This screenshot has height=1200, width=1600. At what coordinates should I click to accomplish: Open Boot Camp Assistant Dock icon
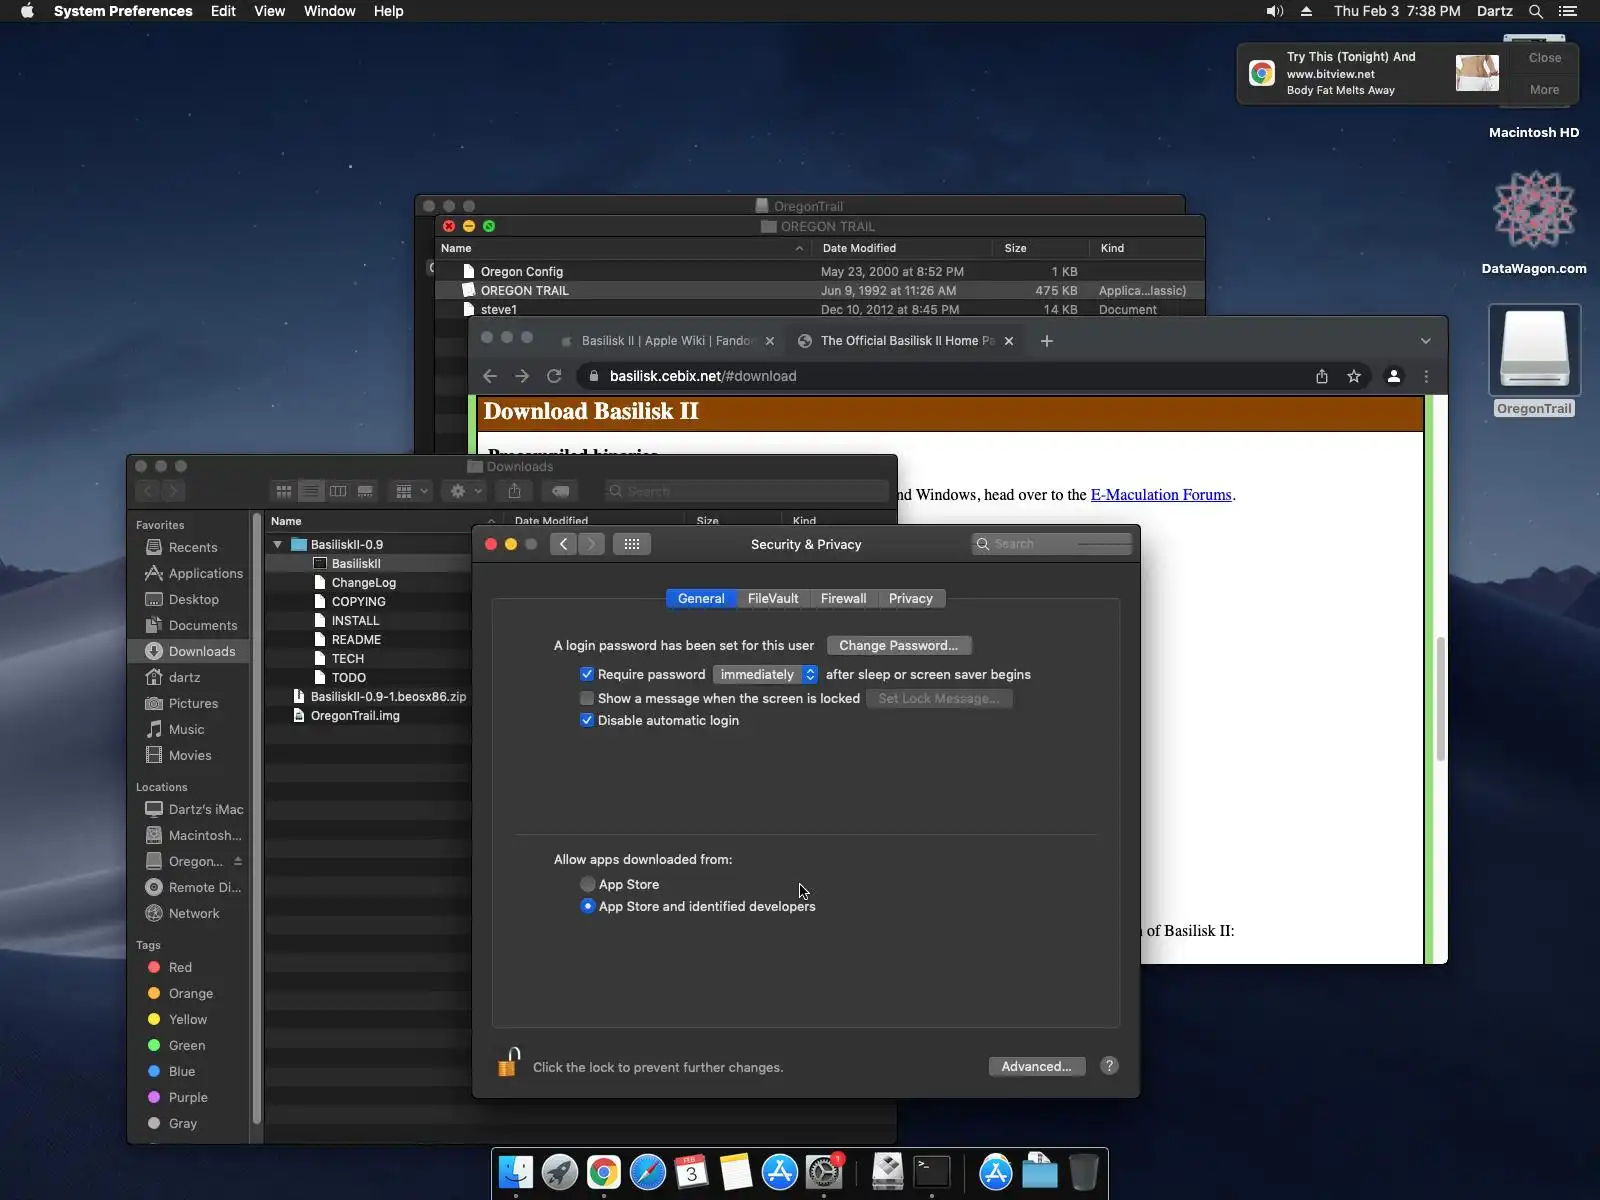coord(888,1172)
